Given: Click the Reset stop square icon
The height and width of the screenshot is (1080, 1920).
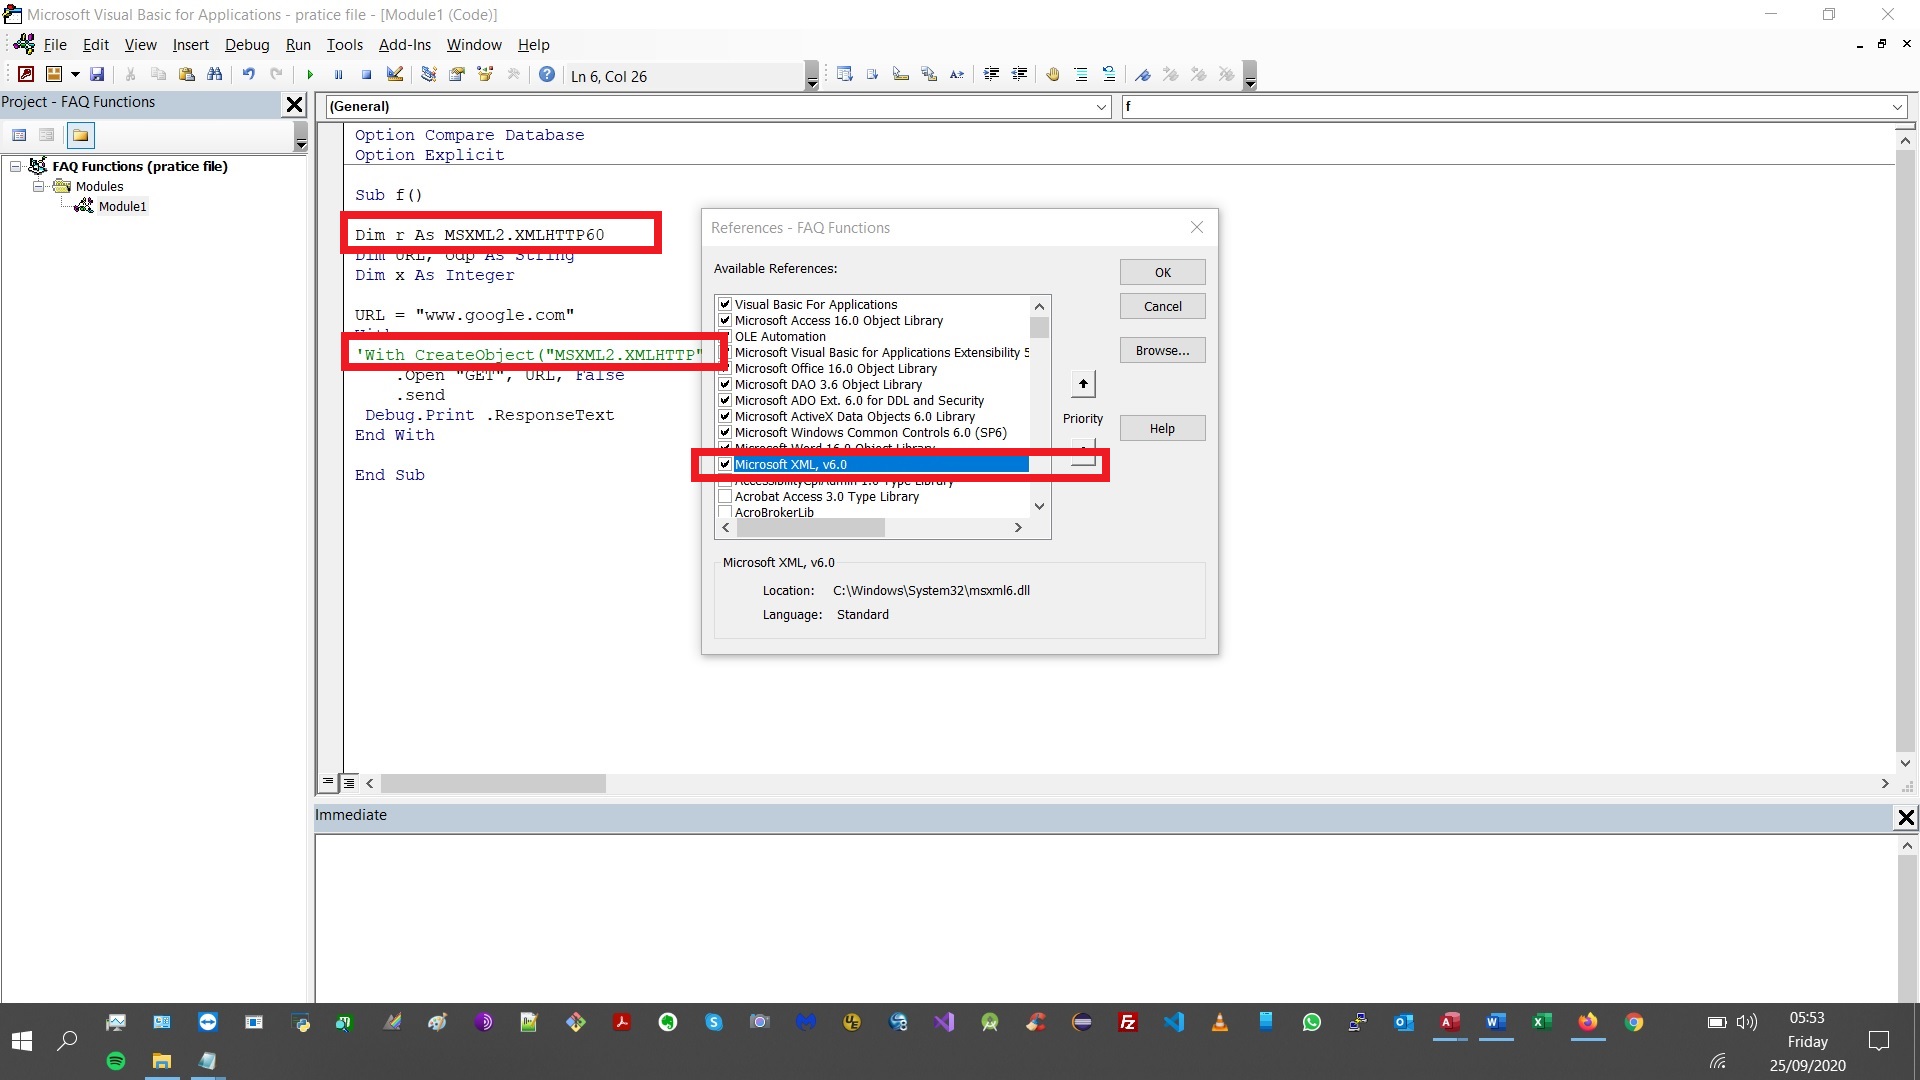Looking at the screenshot, I should [366, 75].
